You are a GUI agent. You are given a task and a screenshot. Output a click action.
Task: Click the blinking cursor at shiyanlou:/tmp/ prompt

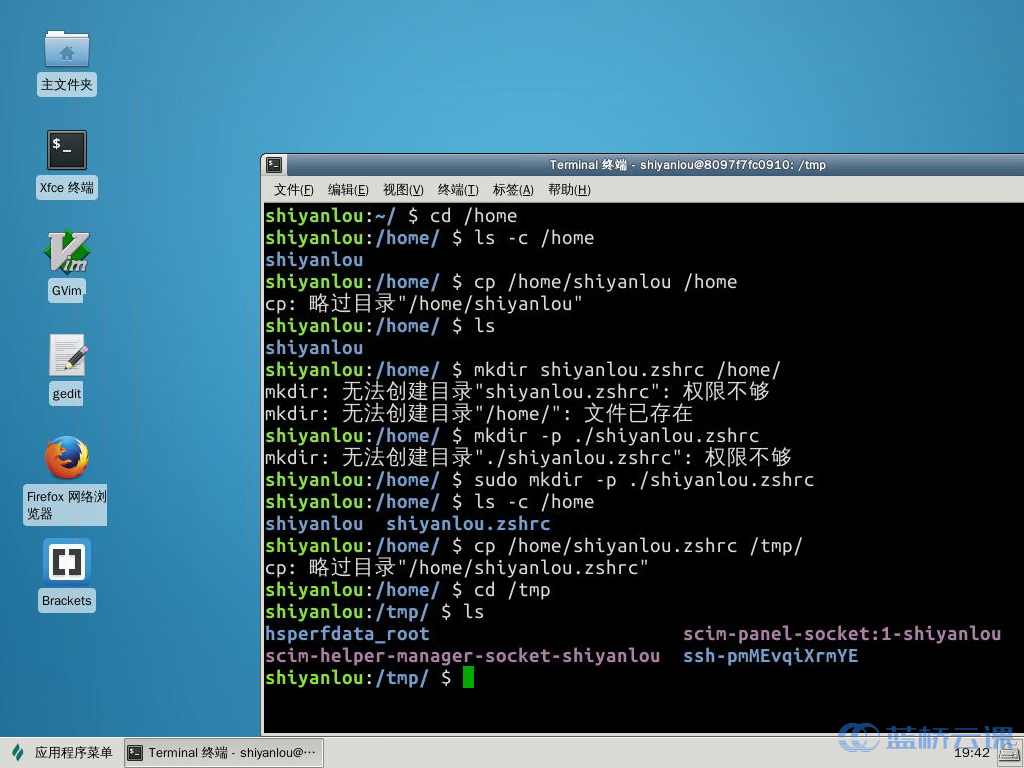coord(466,677)
